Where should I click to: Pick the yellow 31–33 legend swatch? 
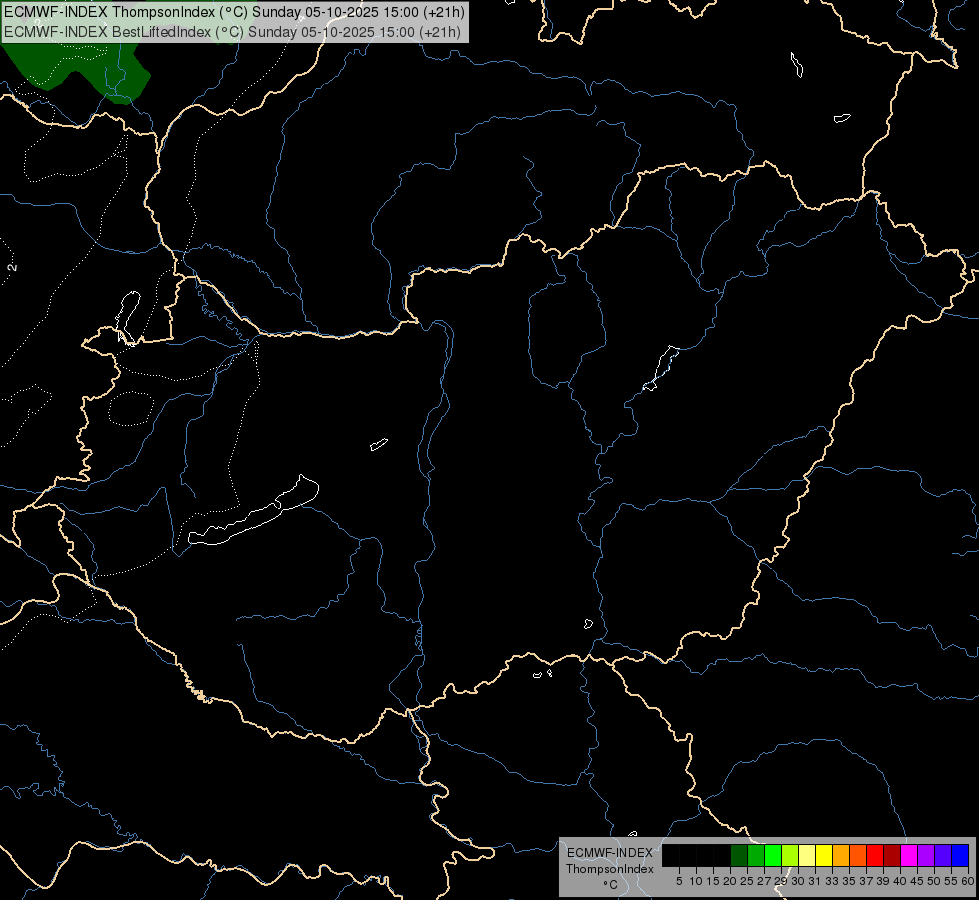(x=824, y=855)
